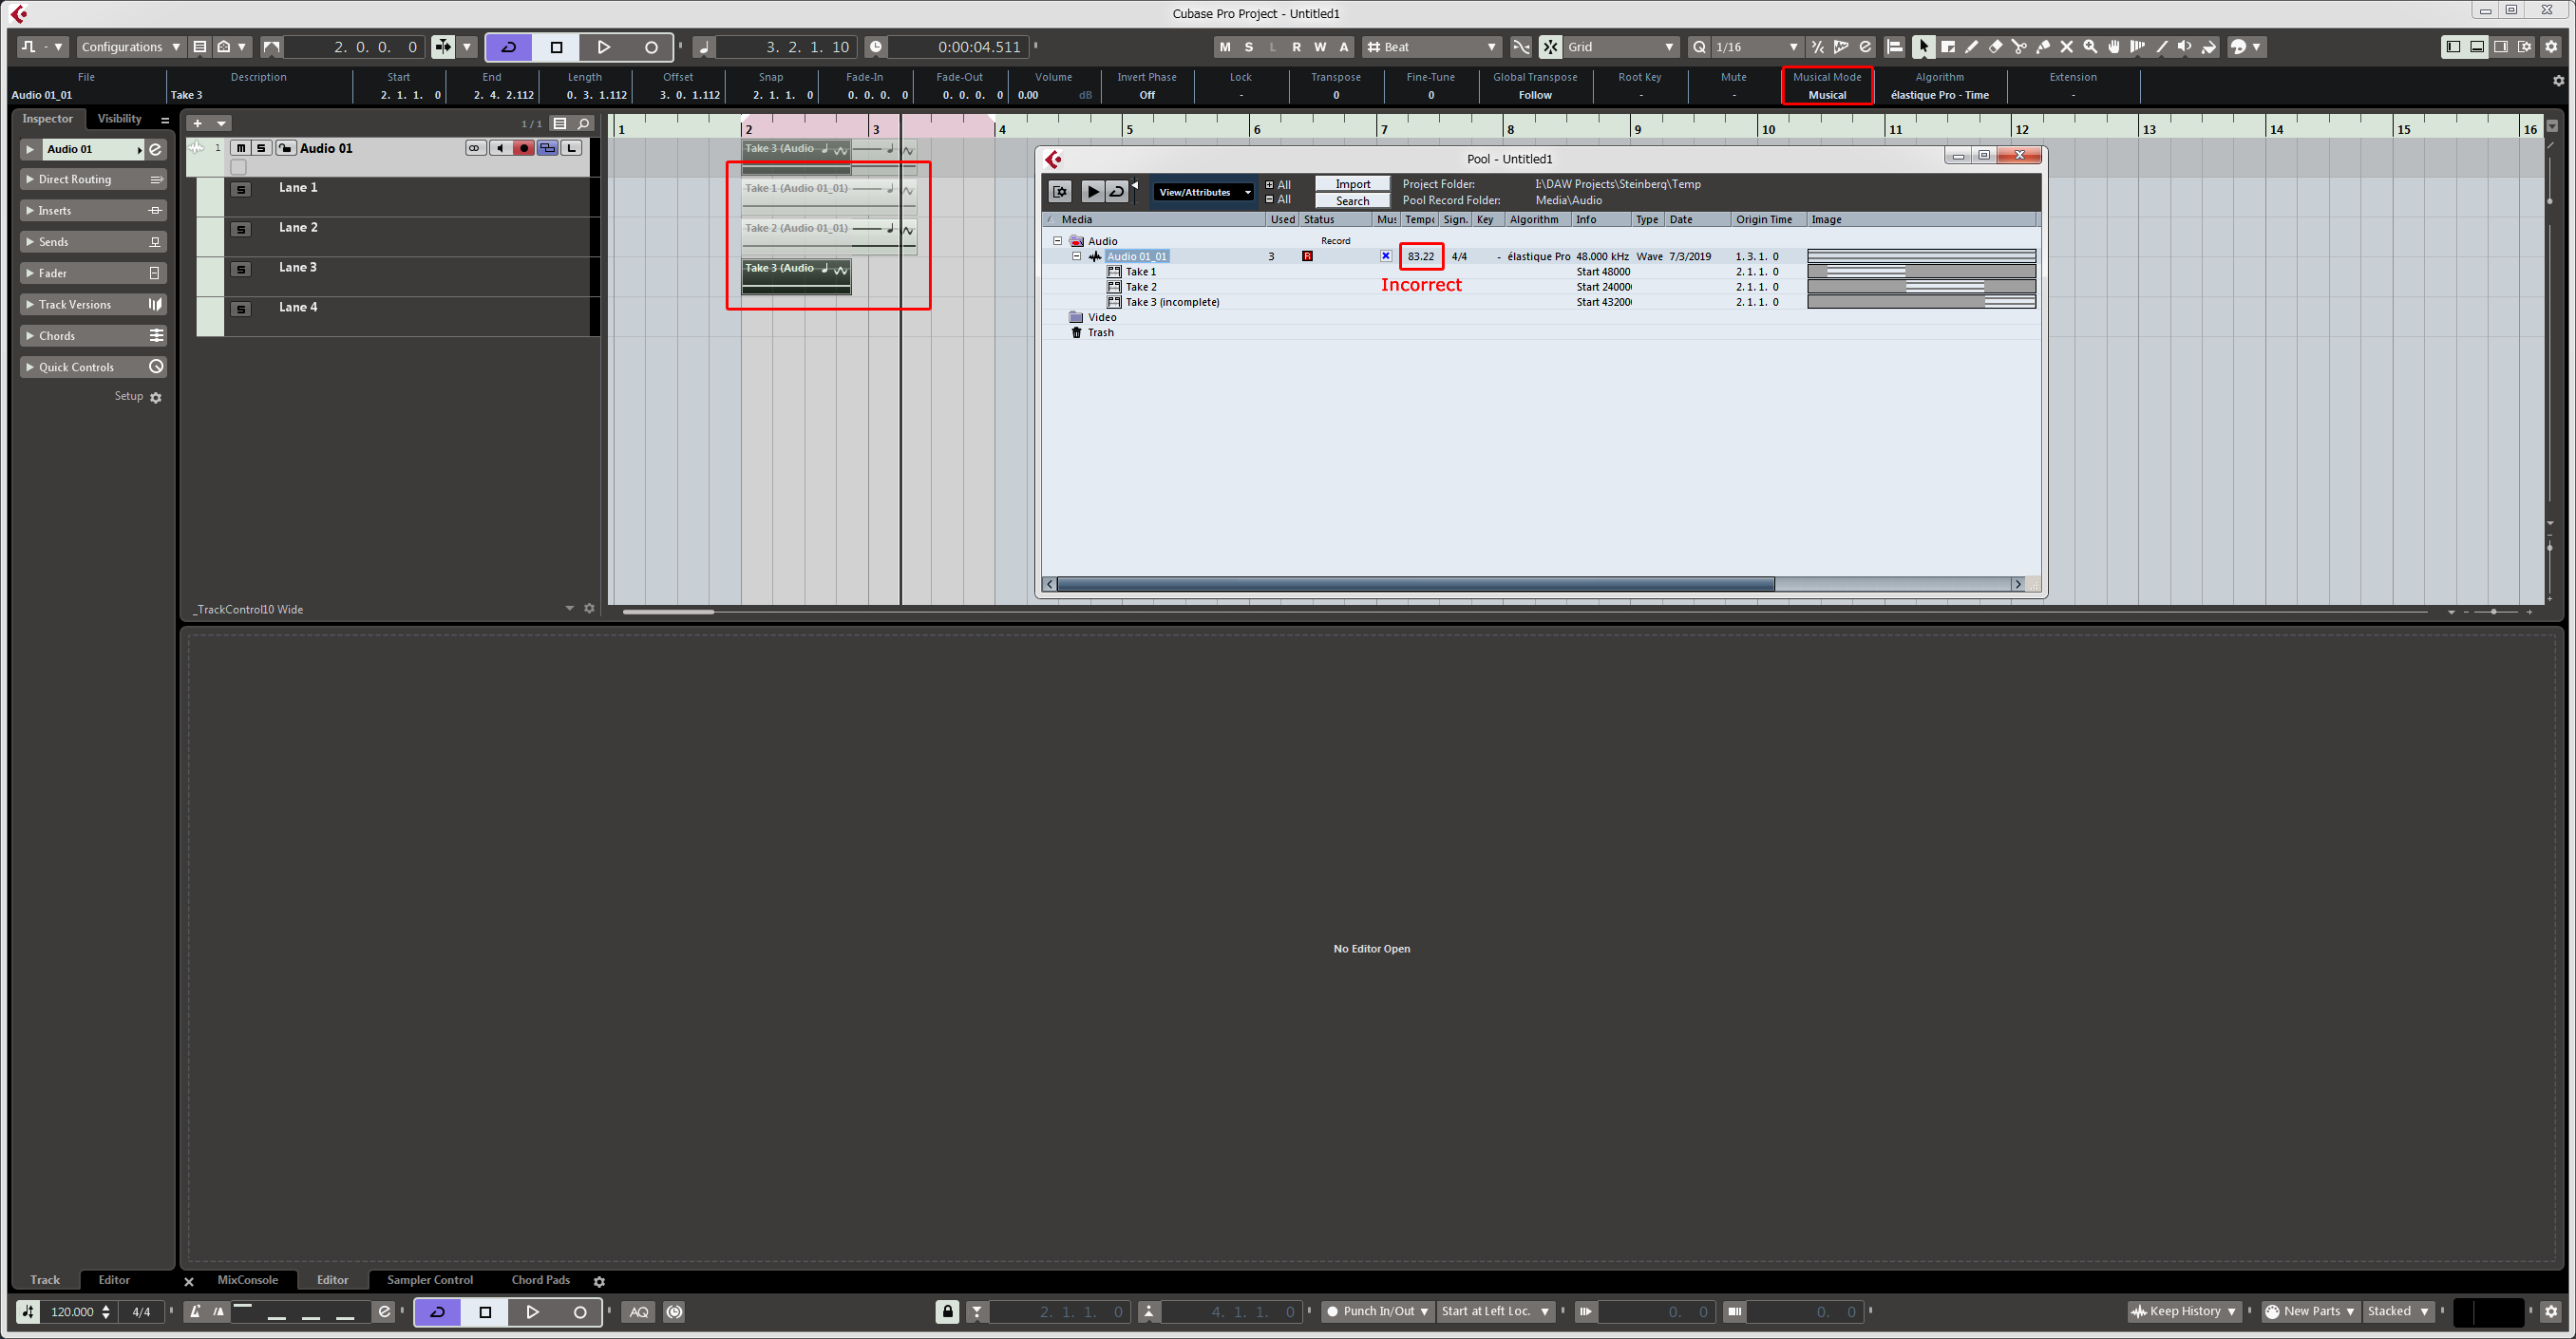Screen dimensions: 2576x1339
Task: Select the Scissors (Split) tool
Action: (2018, 47)
